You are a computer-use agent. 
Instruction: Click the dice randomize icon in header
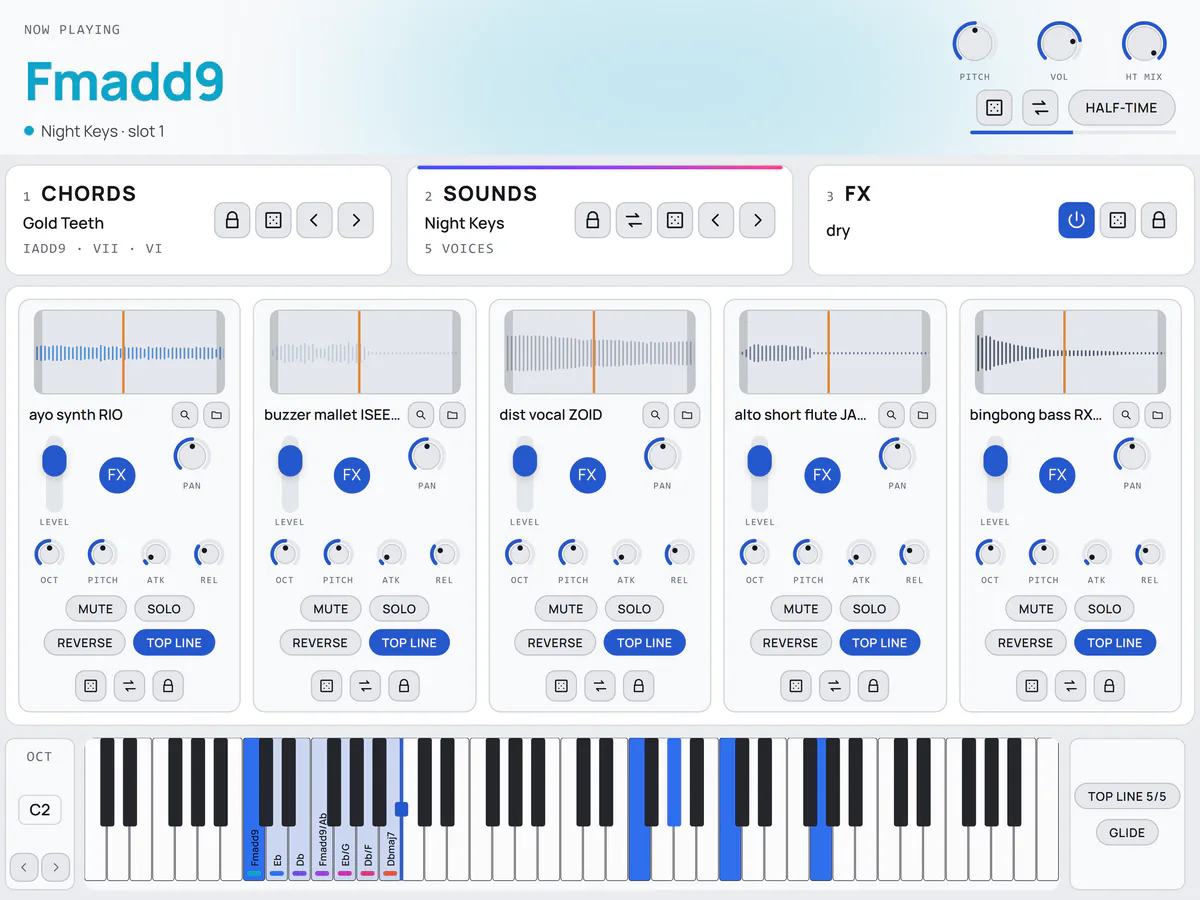coord(994,108)
